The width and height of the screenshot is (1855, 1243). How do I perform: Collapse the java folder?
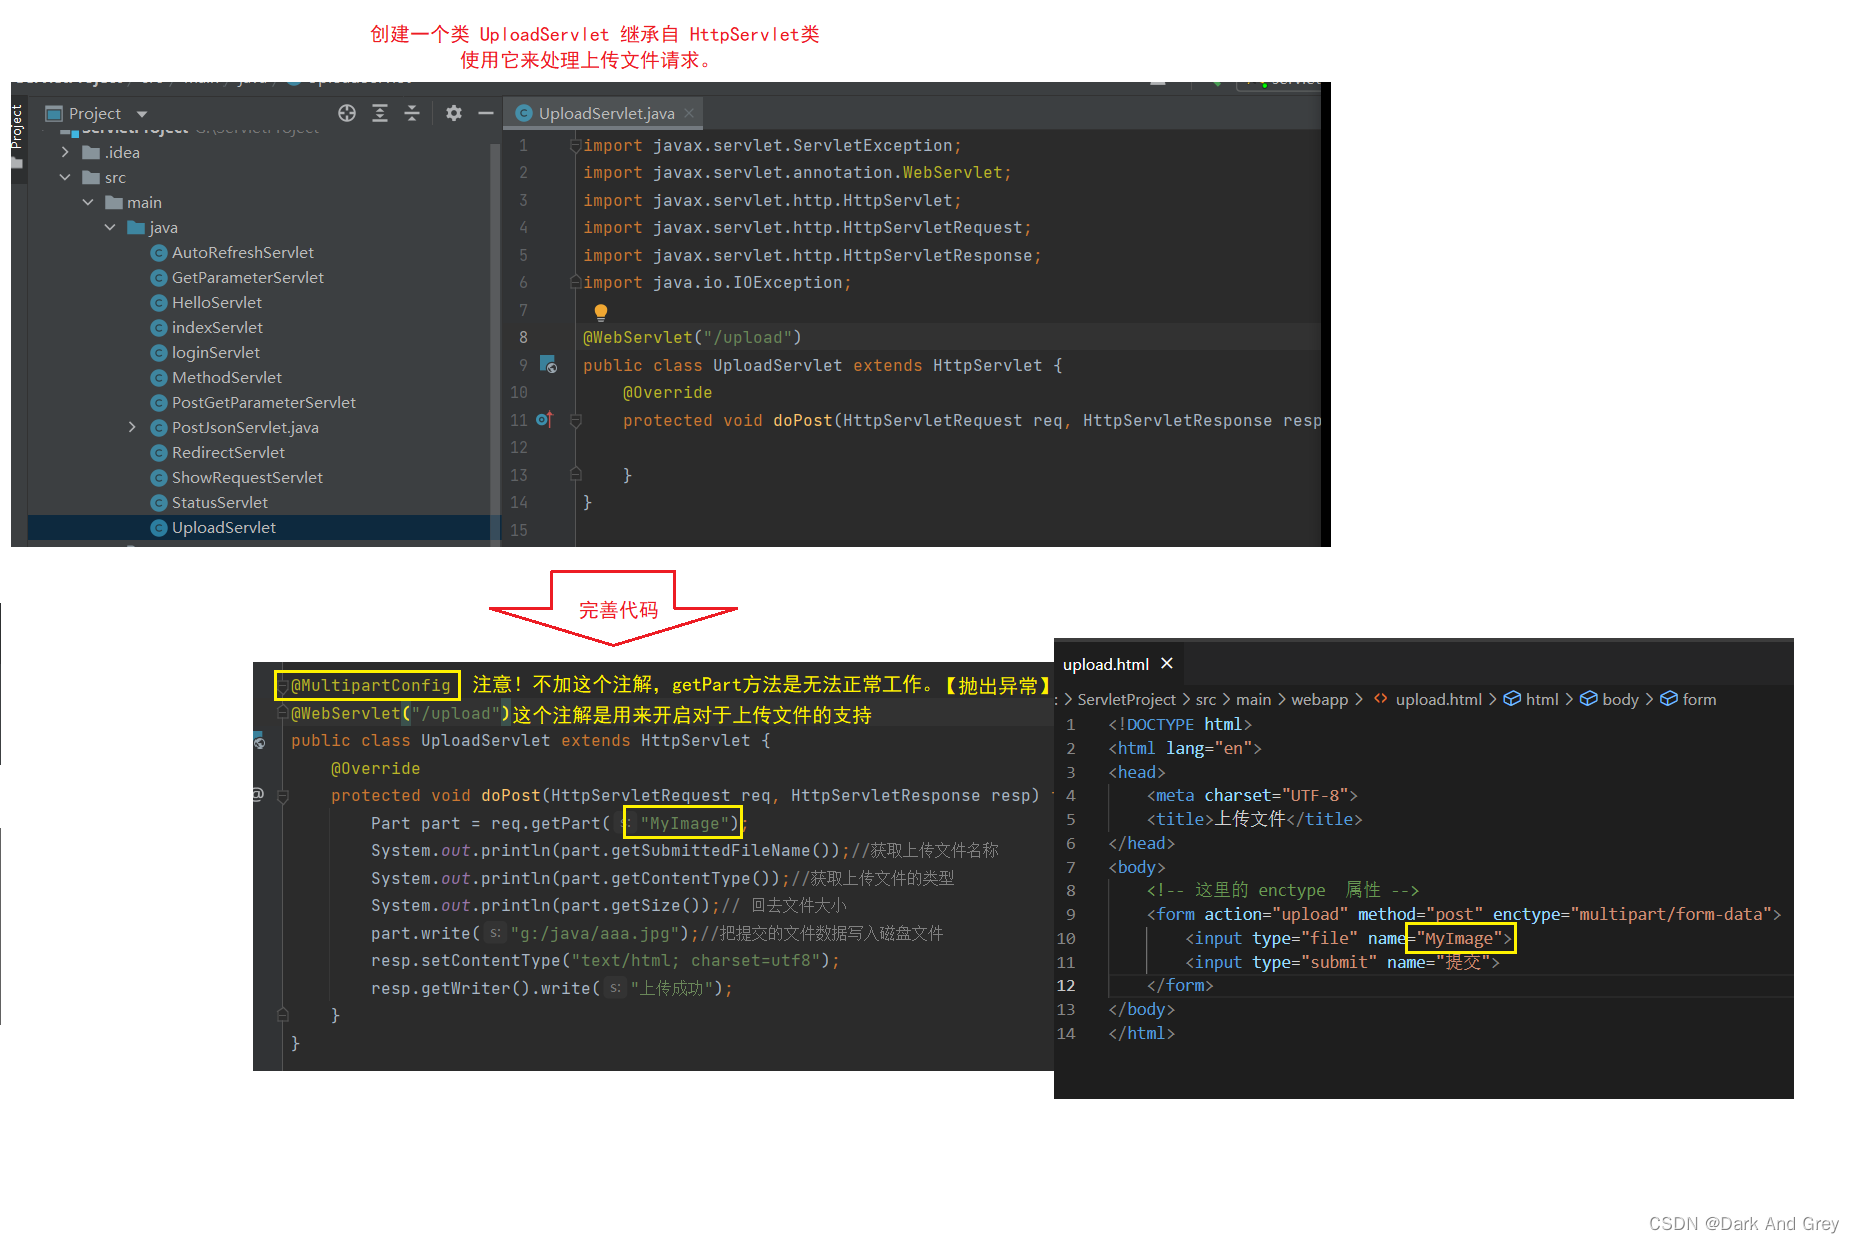(110, 227)
